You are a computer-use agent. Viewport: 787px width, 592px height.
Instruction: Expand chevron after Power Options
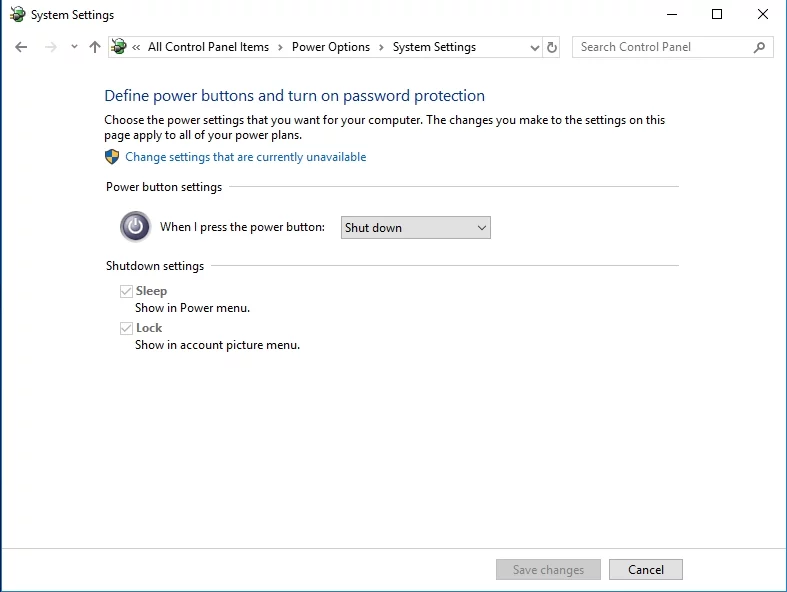[381, 47]
